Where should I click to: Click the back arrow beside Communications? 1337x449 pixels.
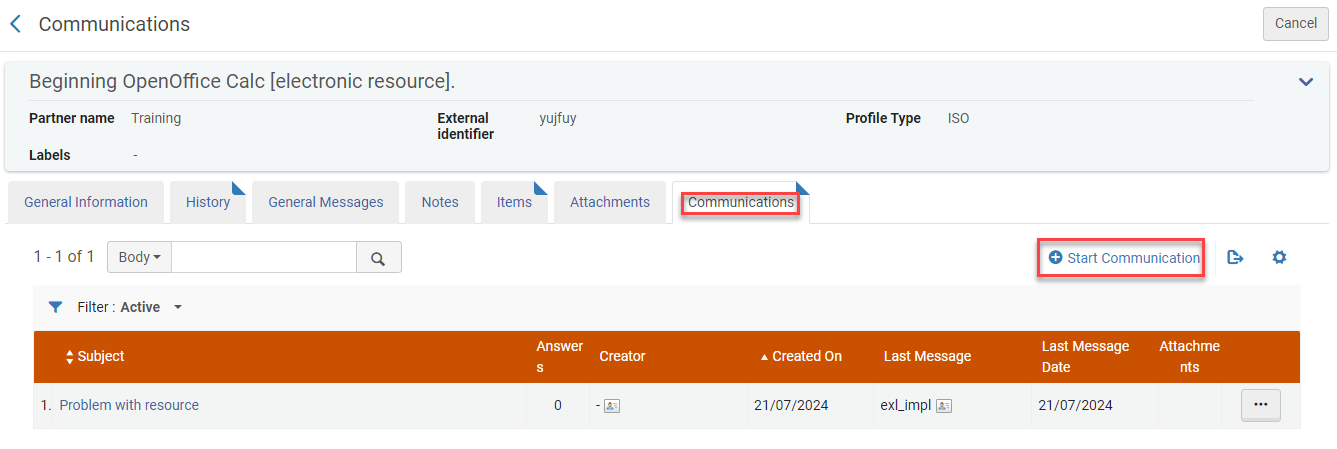tap(15, 24)
